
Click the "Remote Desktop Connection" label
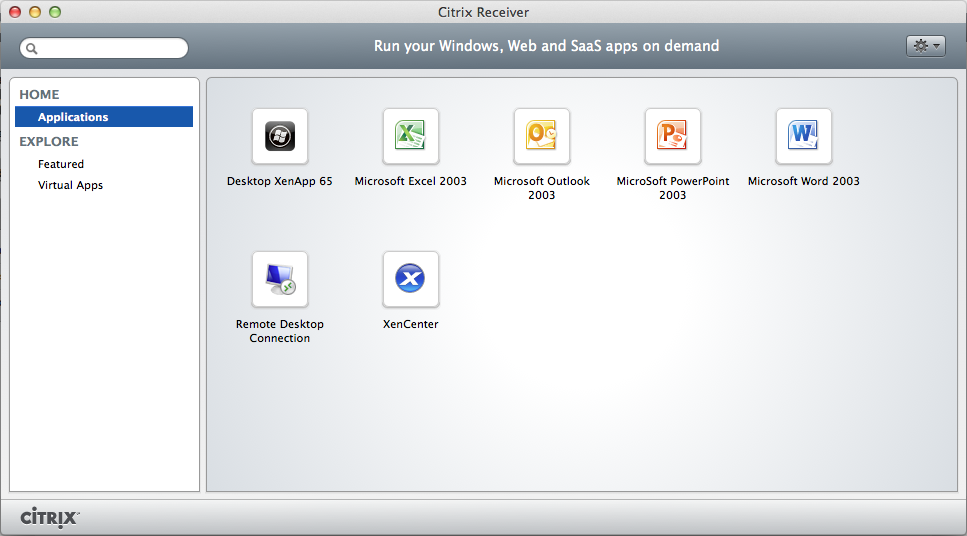280,331
